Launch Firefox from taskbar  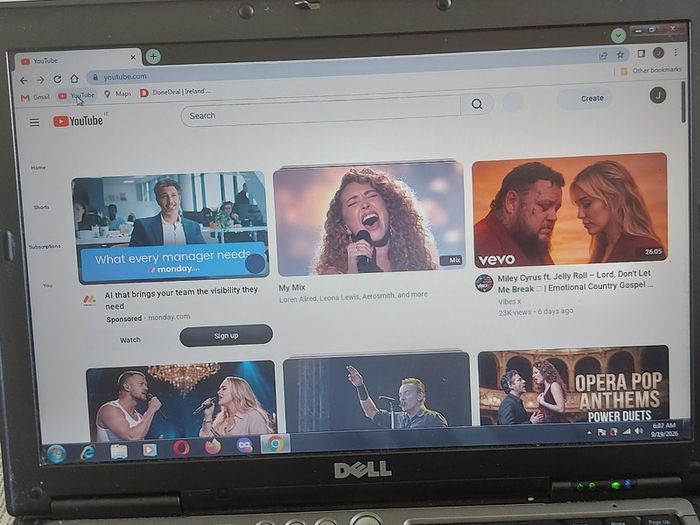[213, 446]
